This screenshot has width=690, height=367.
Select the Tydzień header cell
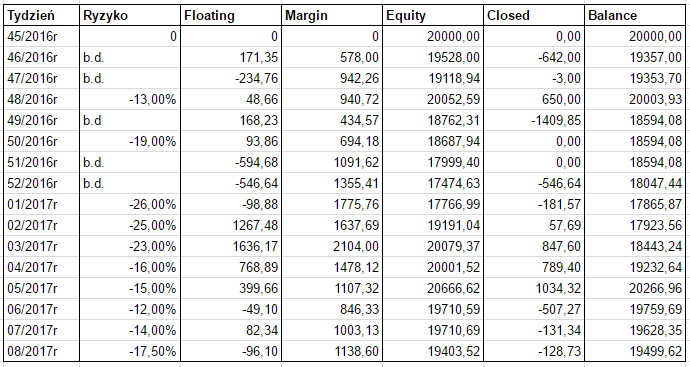coord(42,15)
